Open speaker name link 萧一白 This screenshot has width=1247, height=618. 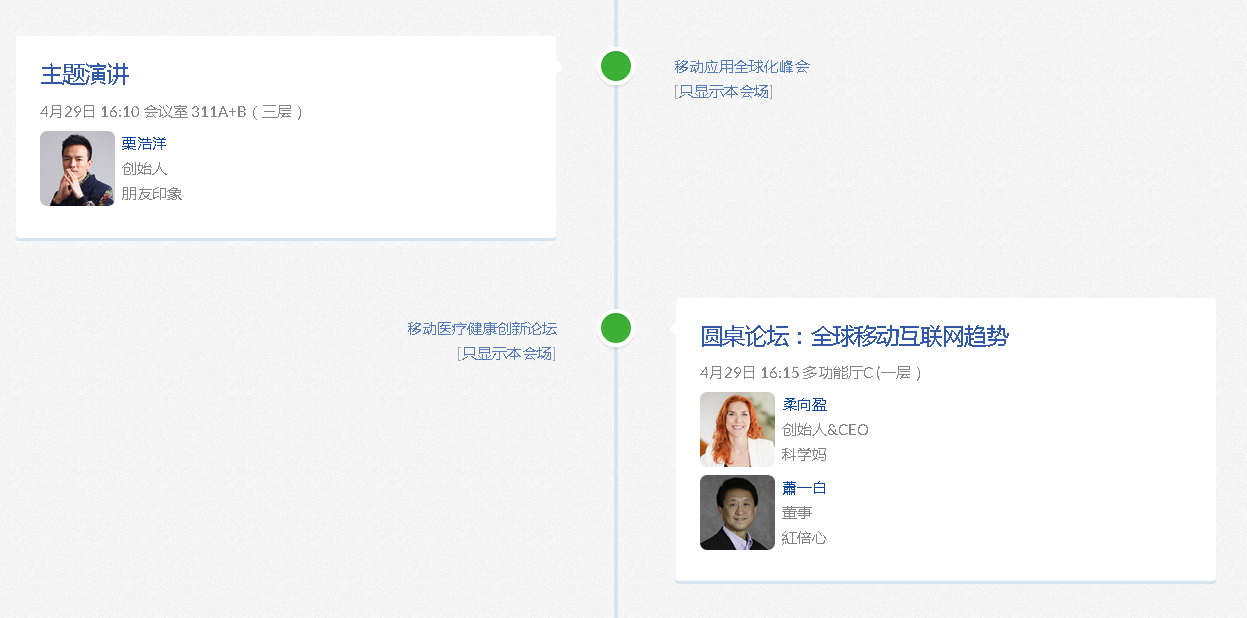tap(804, 488)
